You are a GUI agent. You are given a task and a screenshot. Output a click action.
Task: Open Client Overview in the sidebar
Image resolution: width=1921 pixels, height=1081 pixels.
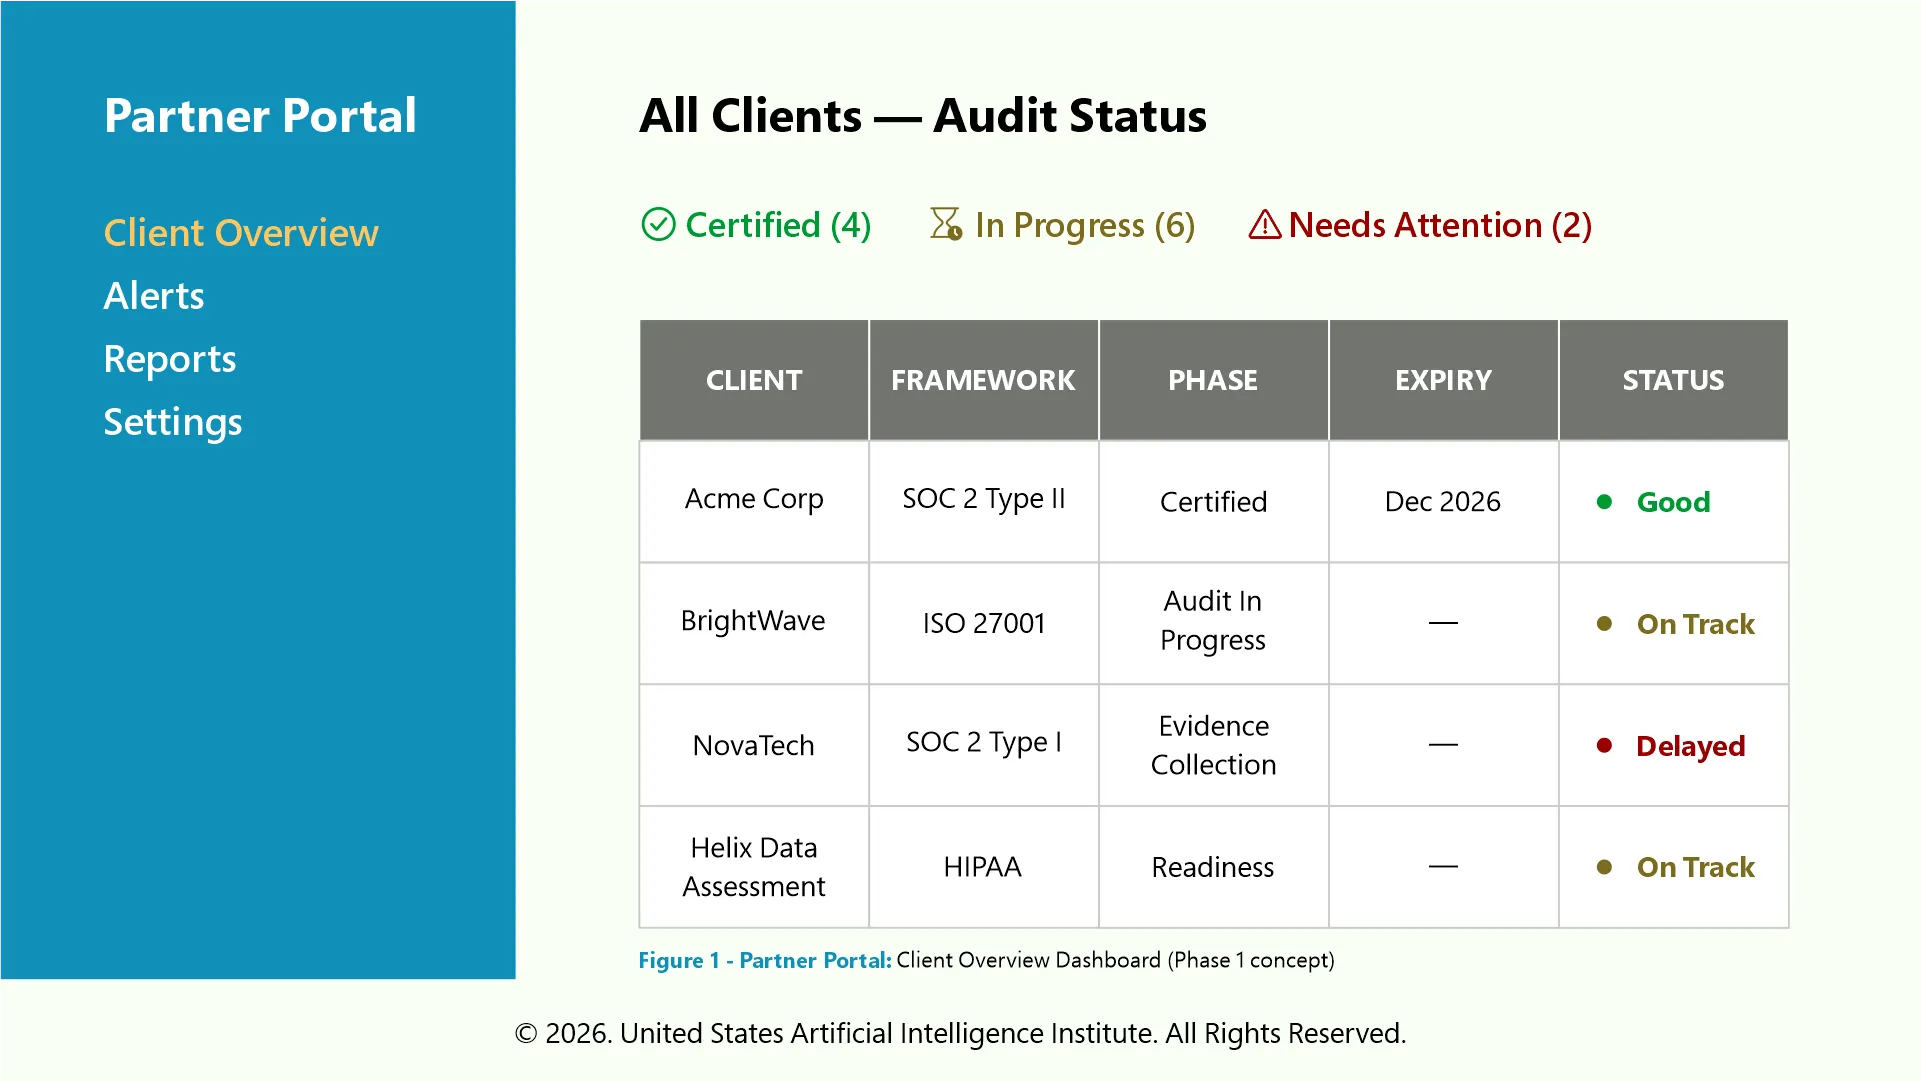pyautogui.click(x=241, y=233)
